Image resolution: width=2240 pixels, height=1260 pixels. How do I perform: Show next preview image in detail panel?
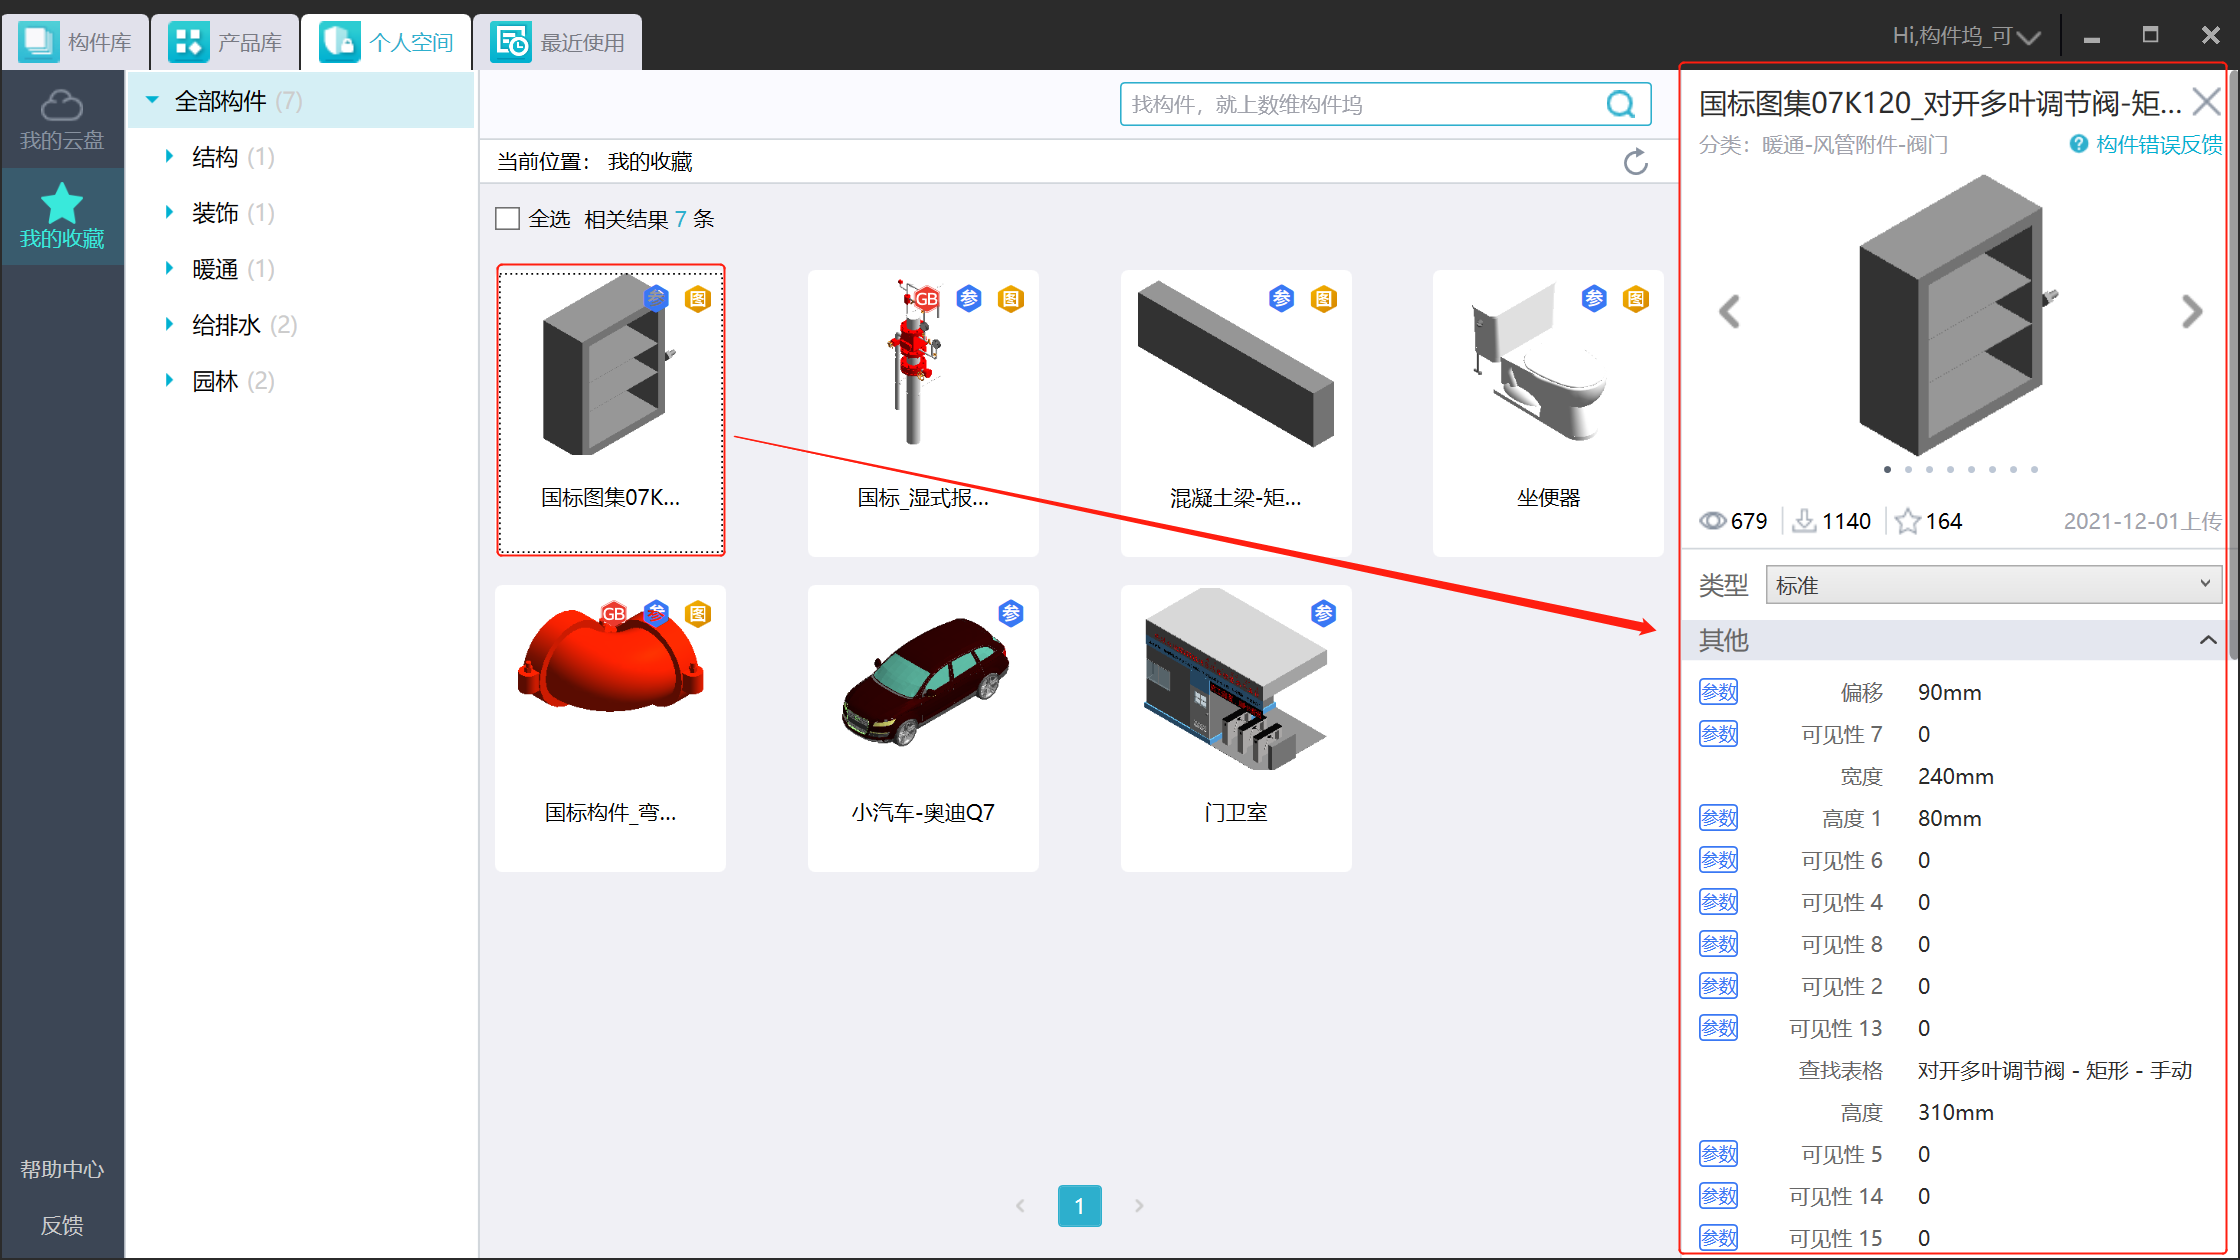pos(2192,312)
